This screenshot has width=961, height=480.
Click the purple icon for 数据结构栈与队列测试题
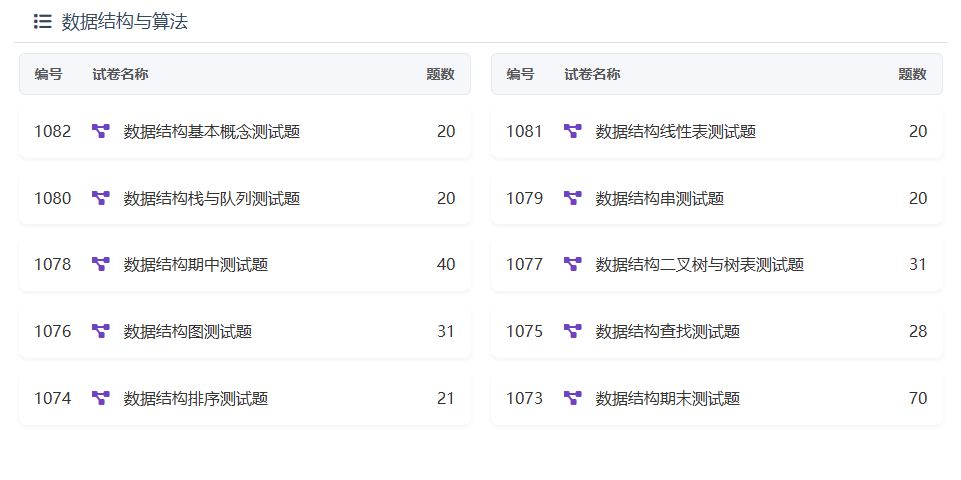click(x=101, y=198)
